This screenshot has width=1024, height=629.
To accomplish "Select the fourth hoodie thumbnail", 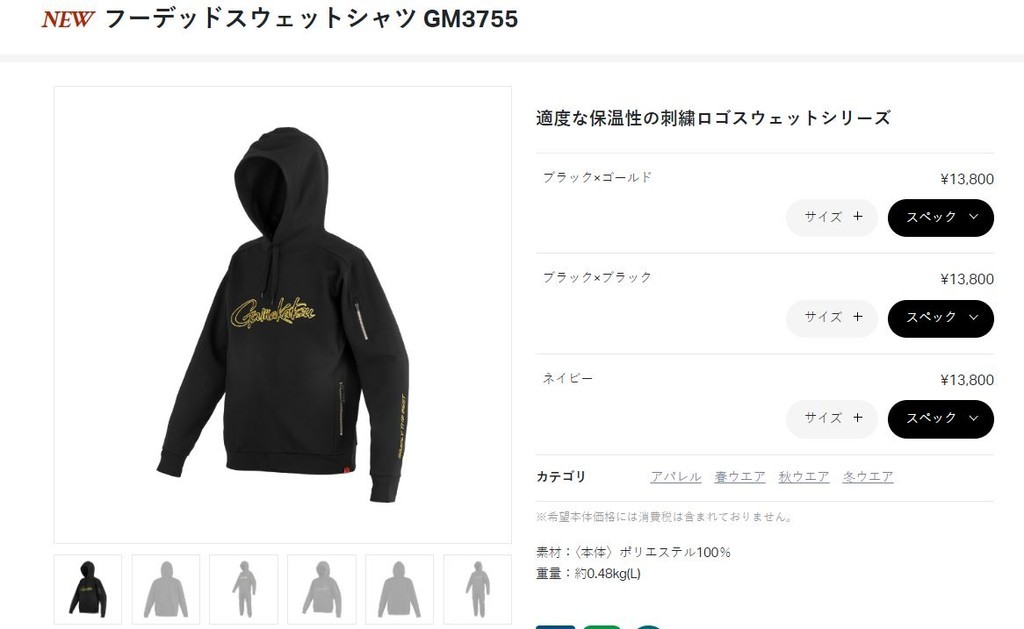I will tap(322, 589).
